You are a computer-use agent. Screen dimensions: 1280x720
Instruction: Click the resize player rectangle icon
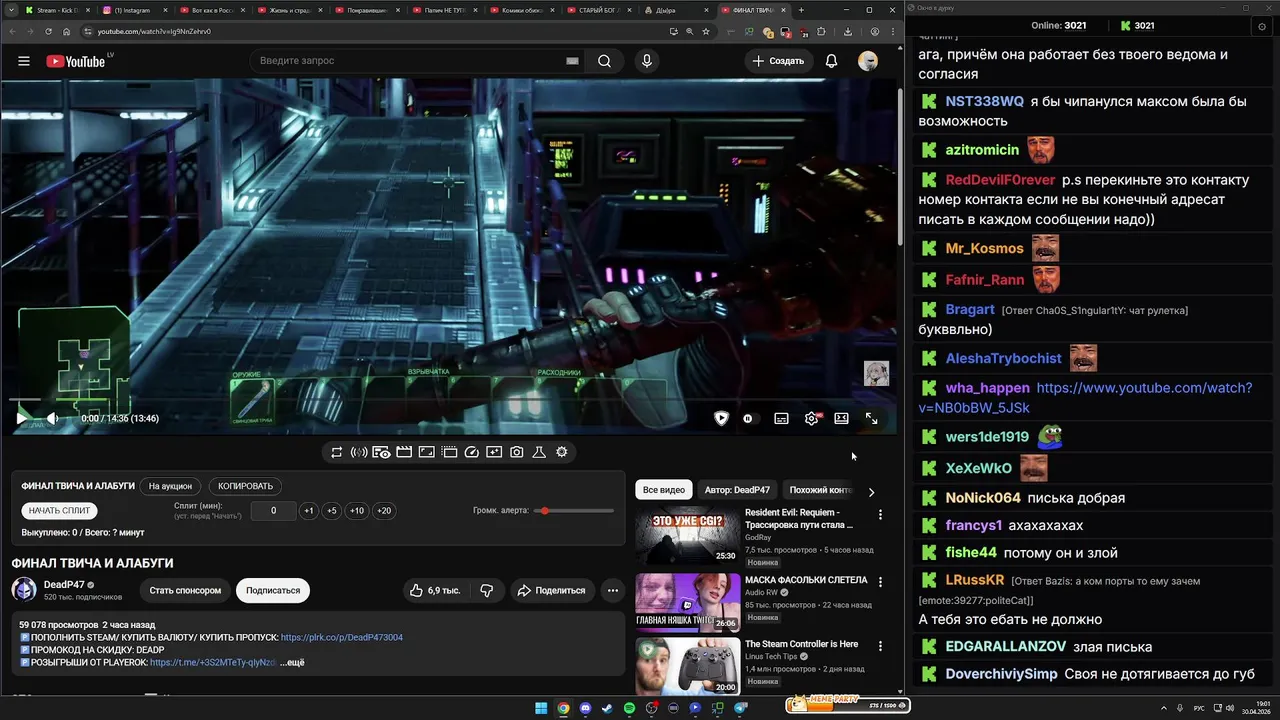426,452
